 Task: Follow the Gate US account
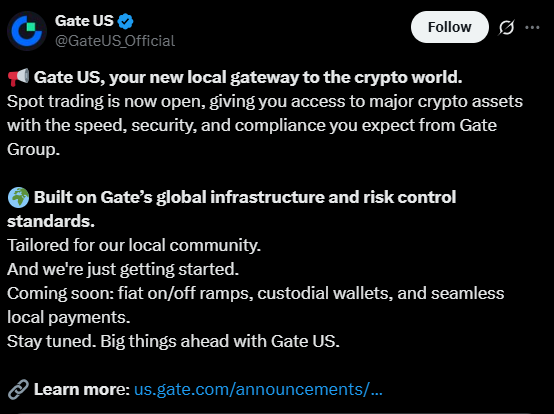(450, 27)
